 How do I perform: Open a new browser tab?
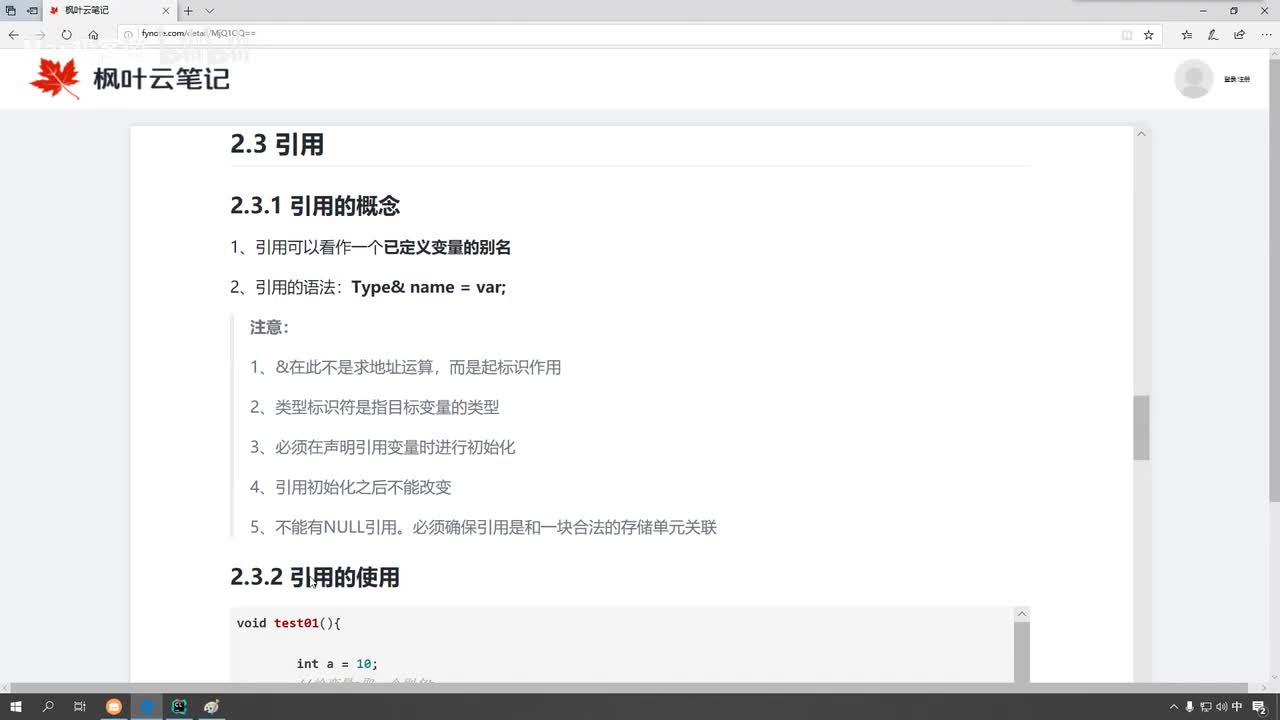tap(187, 10)
